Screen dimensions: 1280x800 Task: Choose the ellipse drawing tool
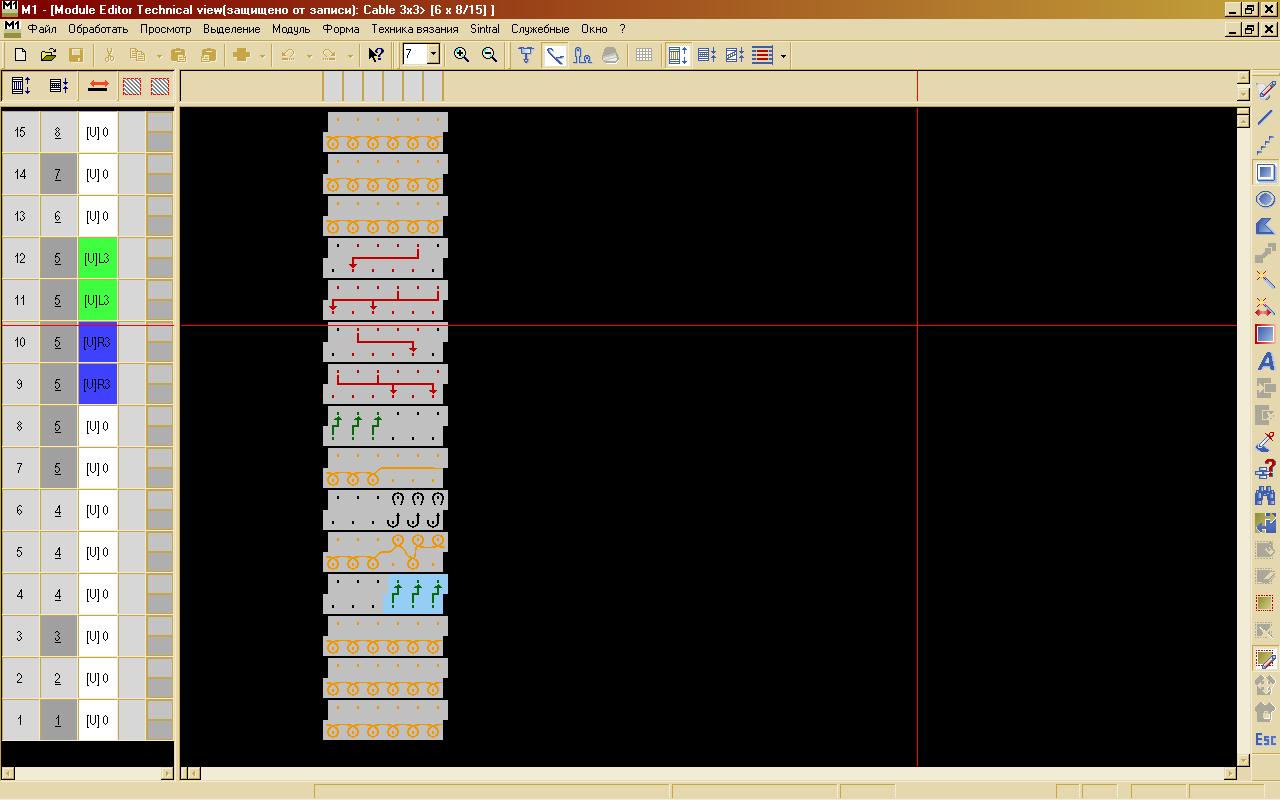(x=1265, y=200)
